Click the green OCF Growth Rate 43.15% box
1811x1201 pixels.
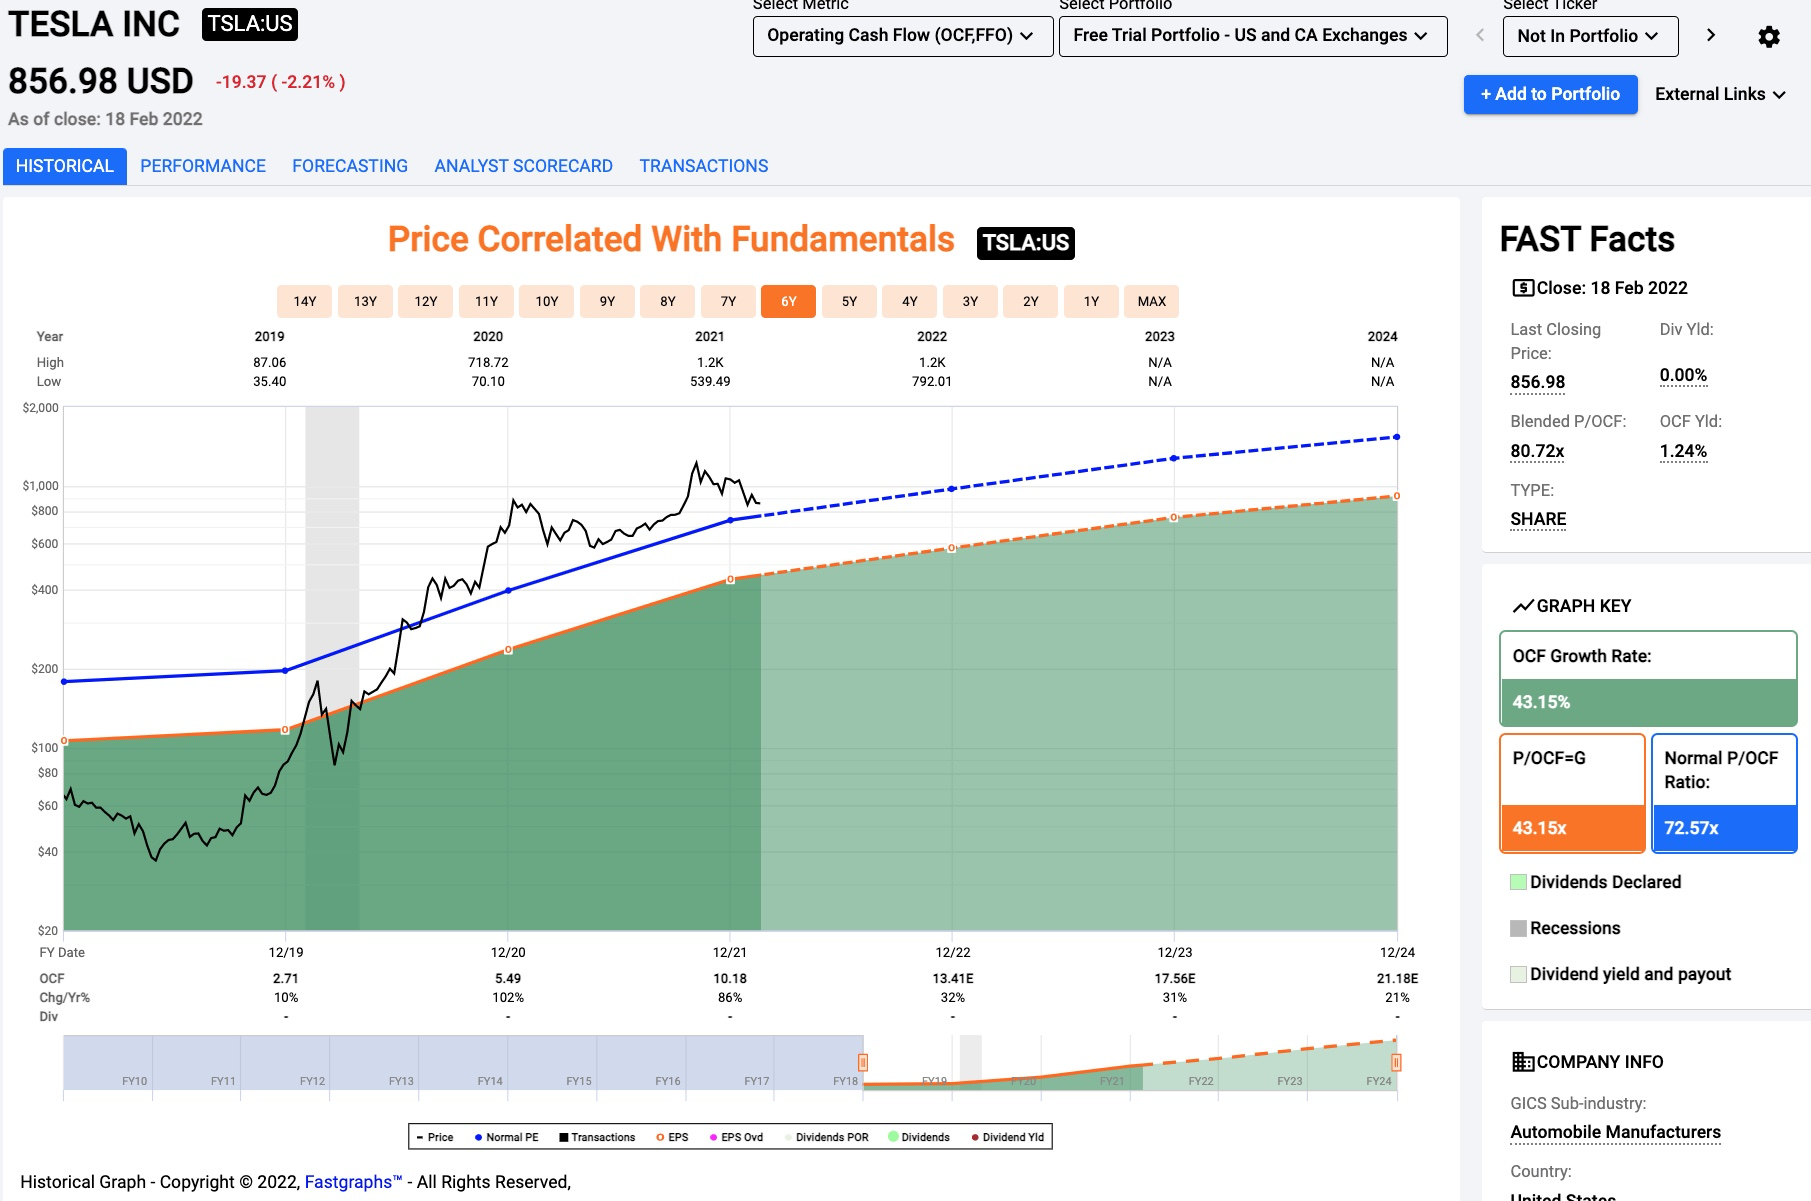(x=1648, y=679)
